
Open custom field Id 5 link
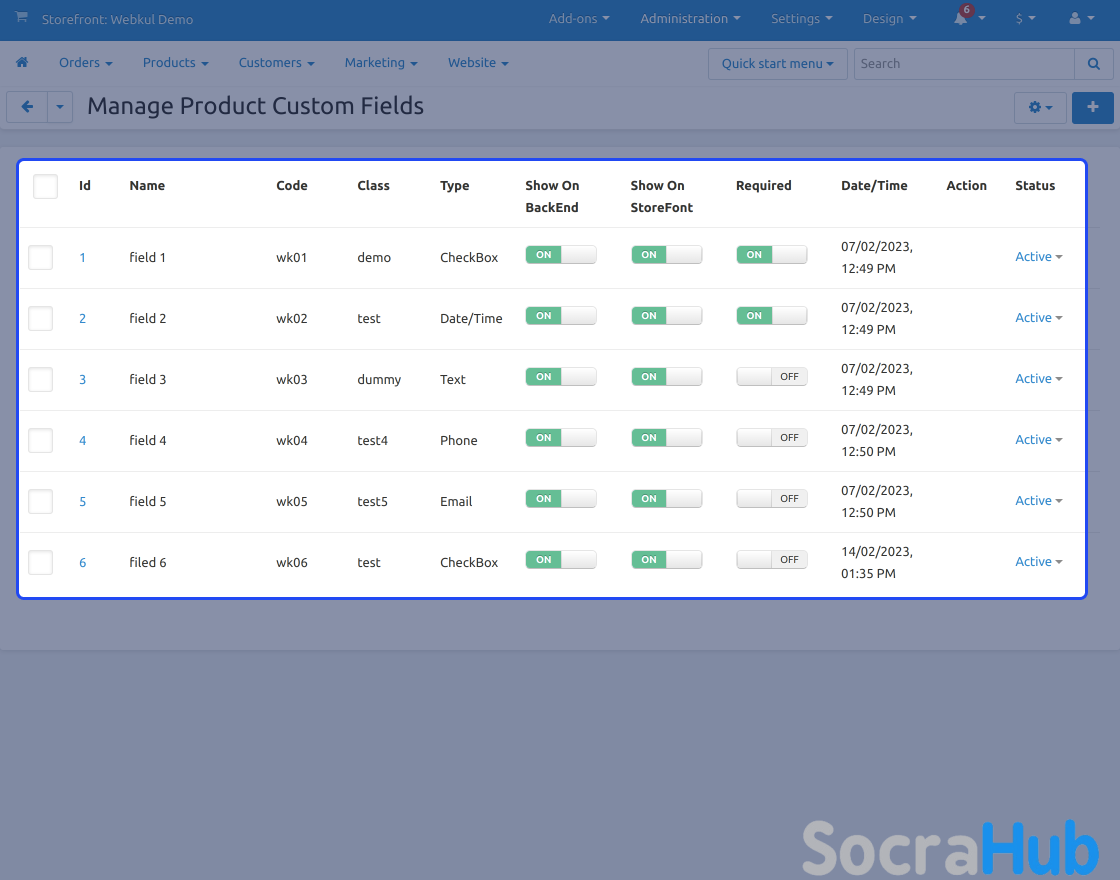coord(83,501)
